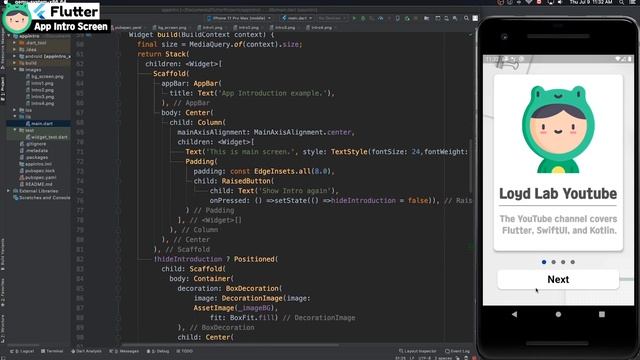Tap the emulator's Back navigation triangle
Image resolution: width=640 pixels, height=360 pixels.
pos(514,314)
